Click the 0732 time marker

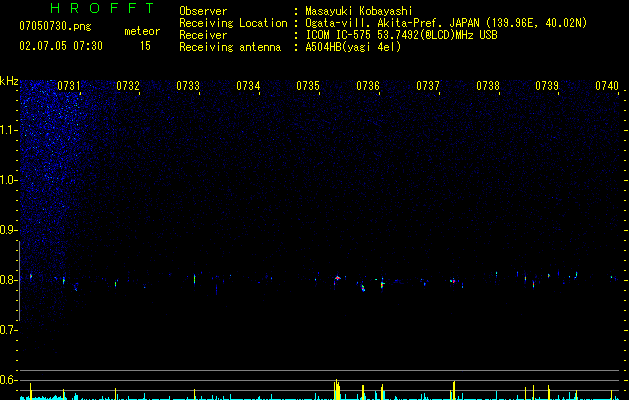(128, 86)
